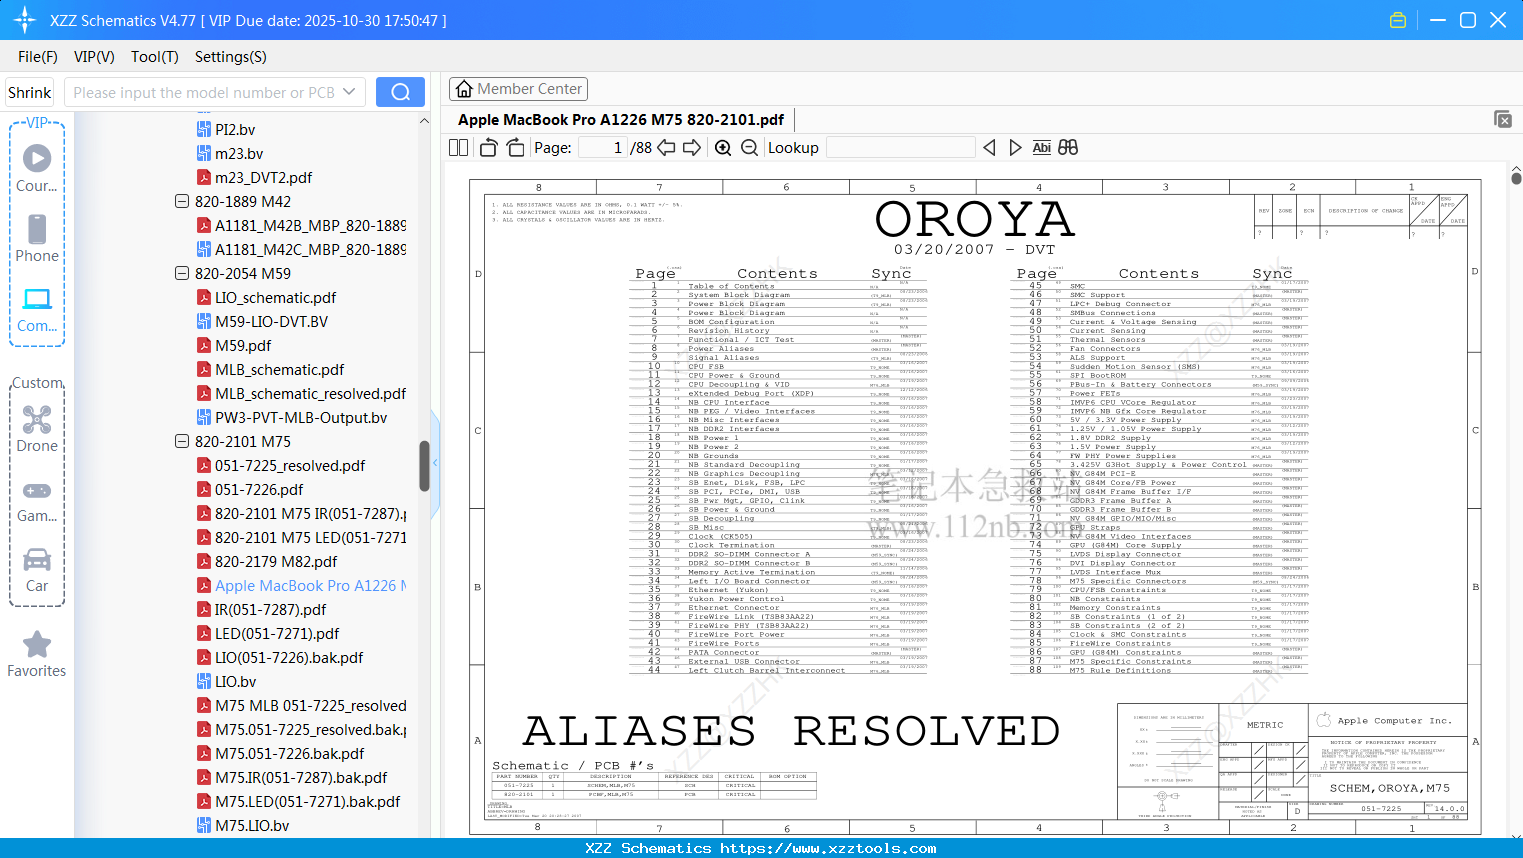
Task: Open 820-2179 M82.pdf file
Action: (x=276, y=561)
